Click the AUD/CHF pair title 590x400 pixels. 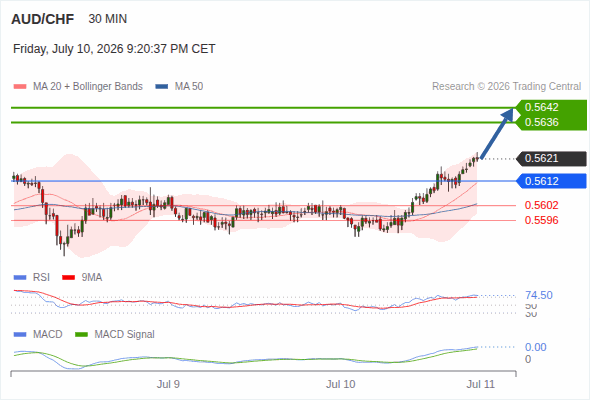tap(43, 19)
